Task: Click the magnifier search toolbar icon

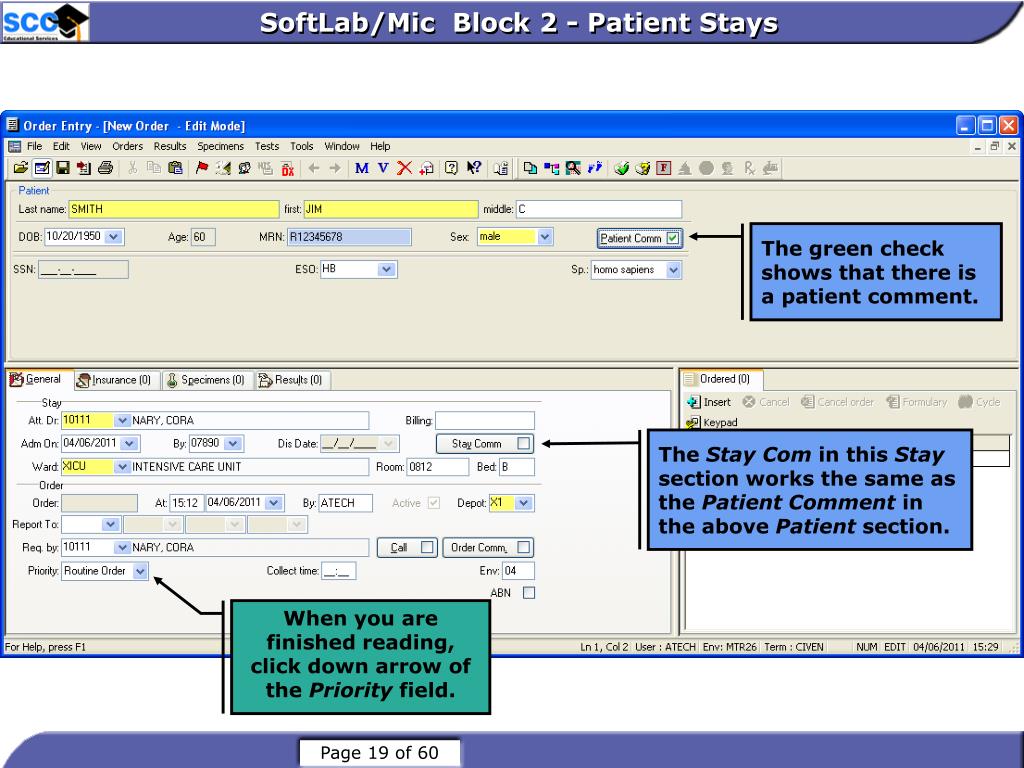Action: coord(573,168)
